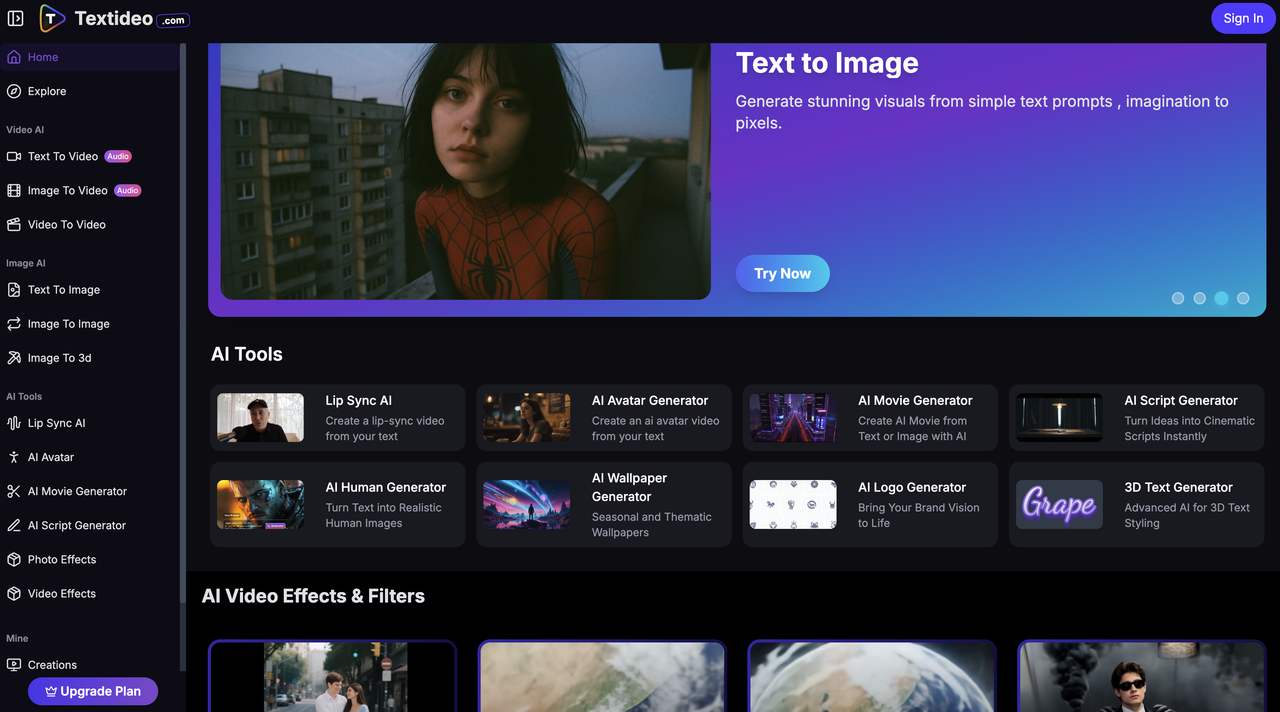Open Image To 3d sidebar link
The image size is (1280, 712).
90,358
